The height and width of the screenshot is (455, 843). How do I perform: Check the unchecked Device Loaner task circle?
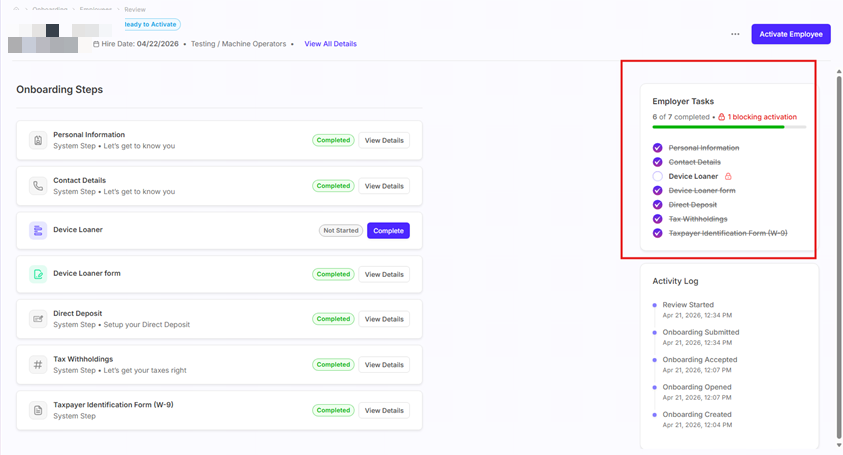[658, 176]
